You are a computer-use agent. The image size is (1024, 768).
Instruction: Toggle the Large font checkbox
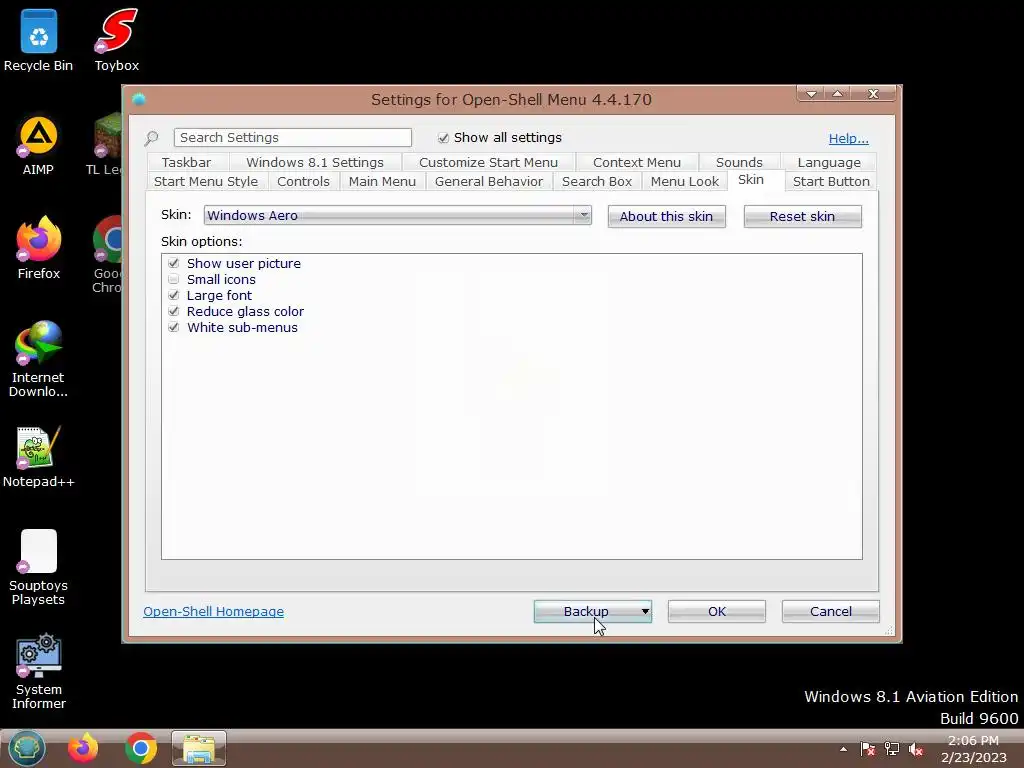point(173,295)
